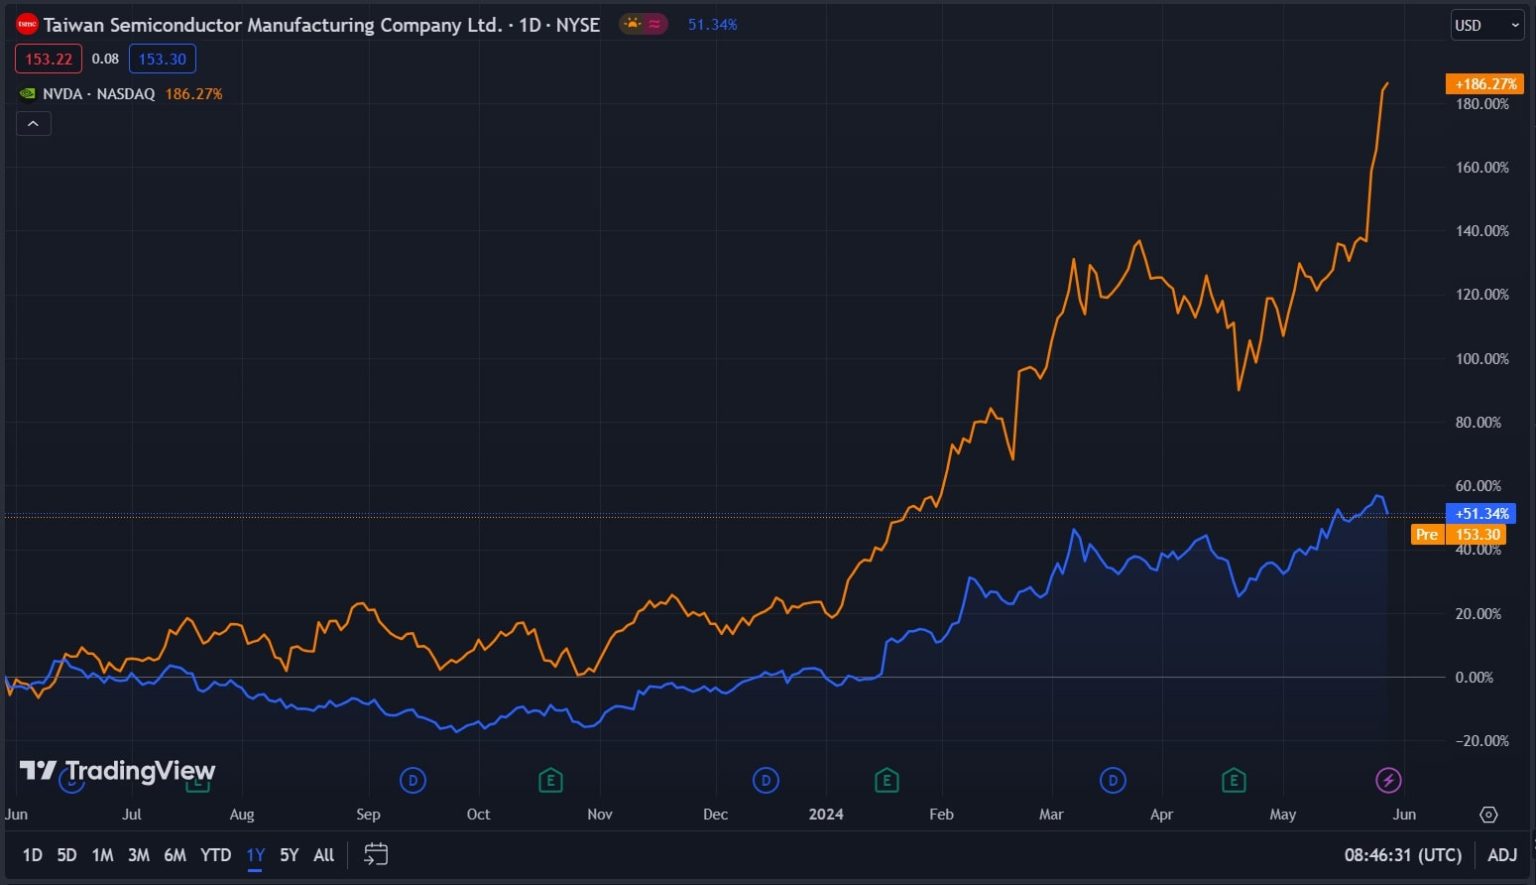Open the USD currency dropdown

[1487, 25]
